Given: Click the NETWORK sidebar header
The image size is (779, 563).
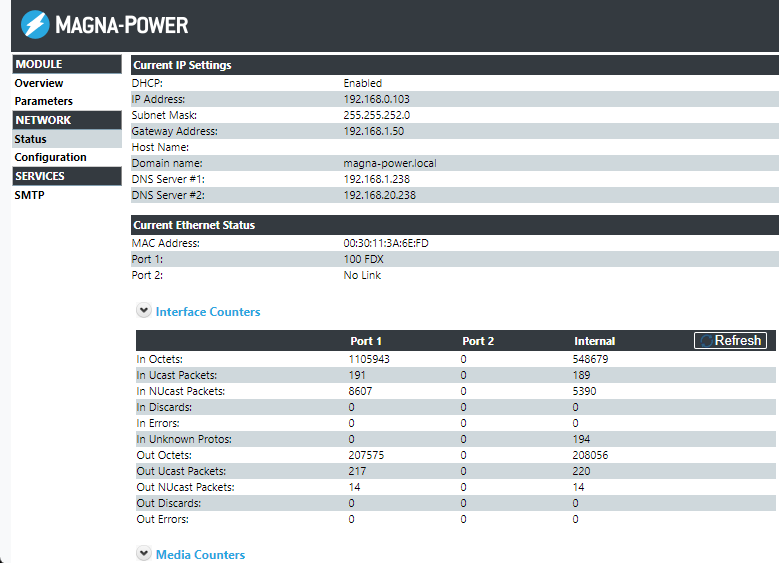Looking at the screenshot, I should tap(67, 120).
